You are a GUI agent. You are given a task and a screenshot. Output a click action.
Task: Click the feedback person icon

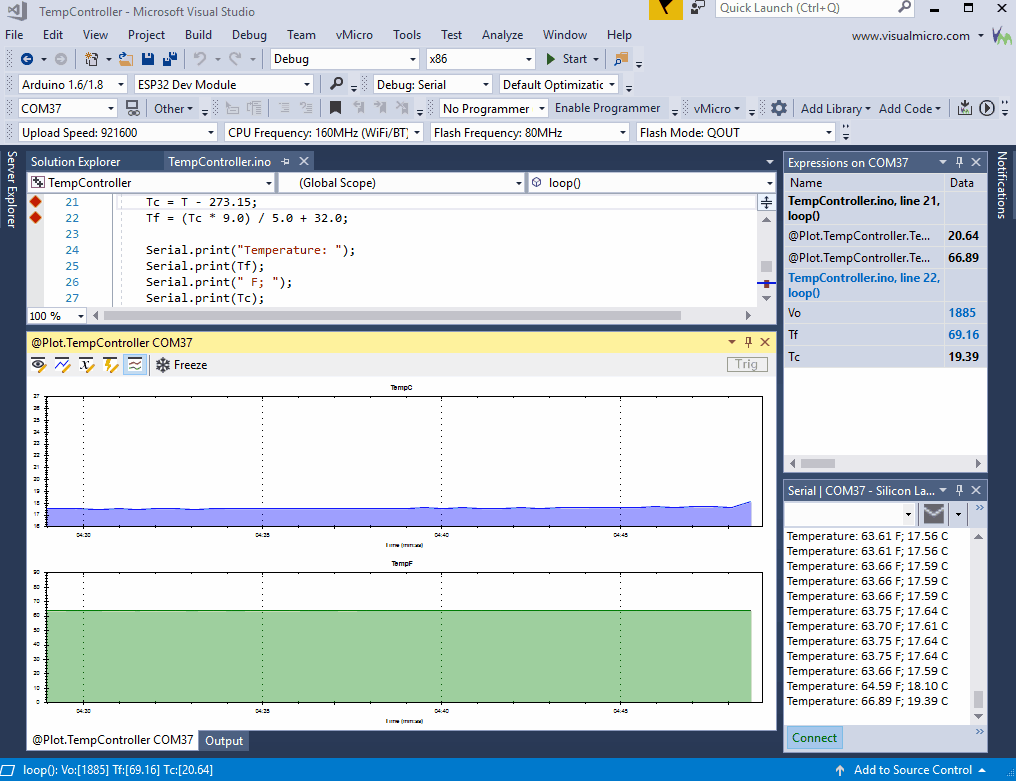(697, 8)
